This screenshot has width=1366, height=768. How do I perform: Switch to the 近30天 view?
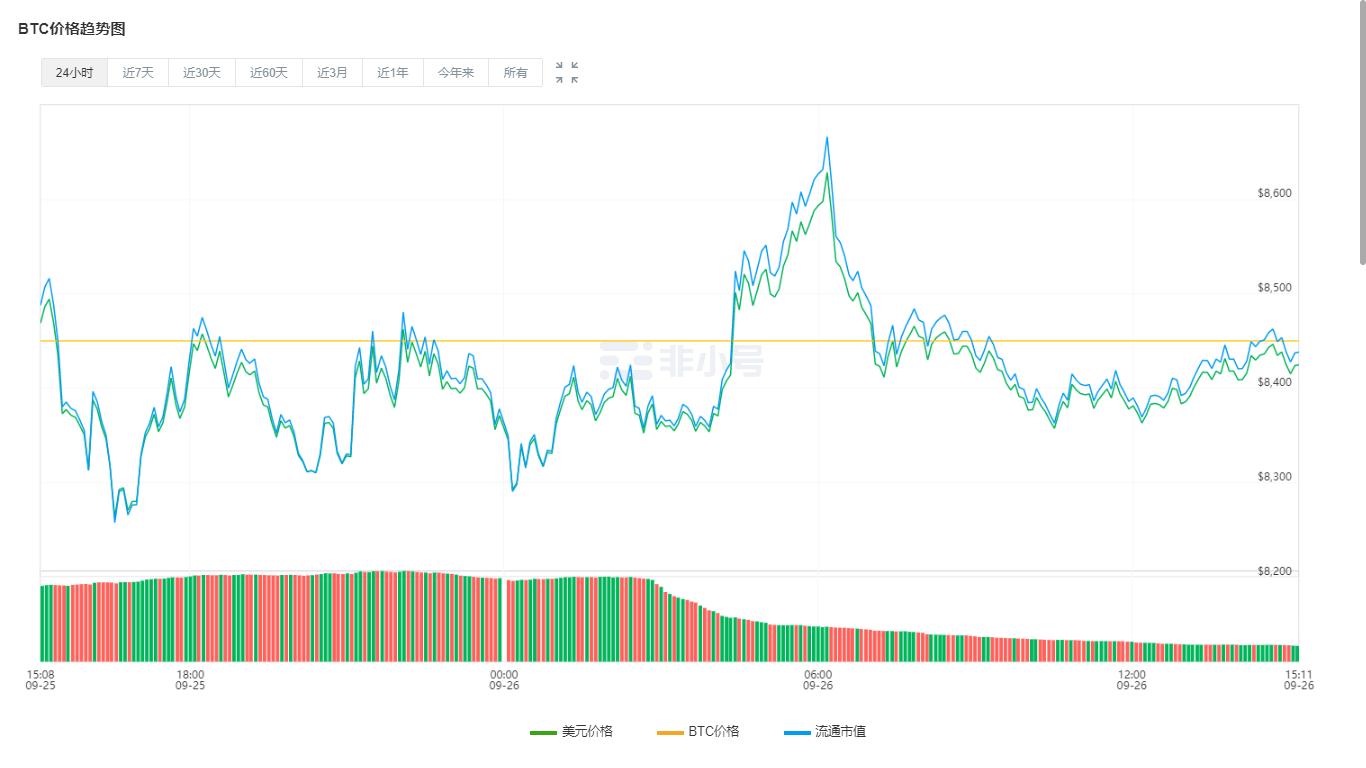201,72
